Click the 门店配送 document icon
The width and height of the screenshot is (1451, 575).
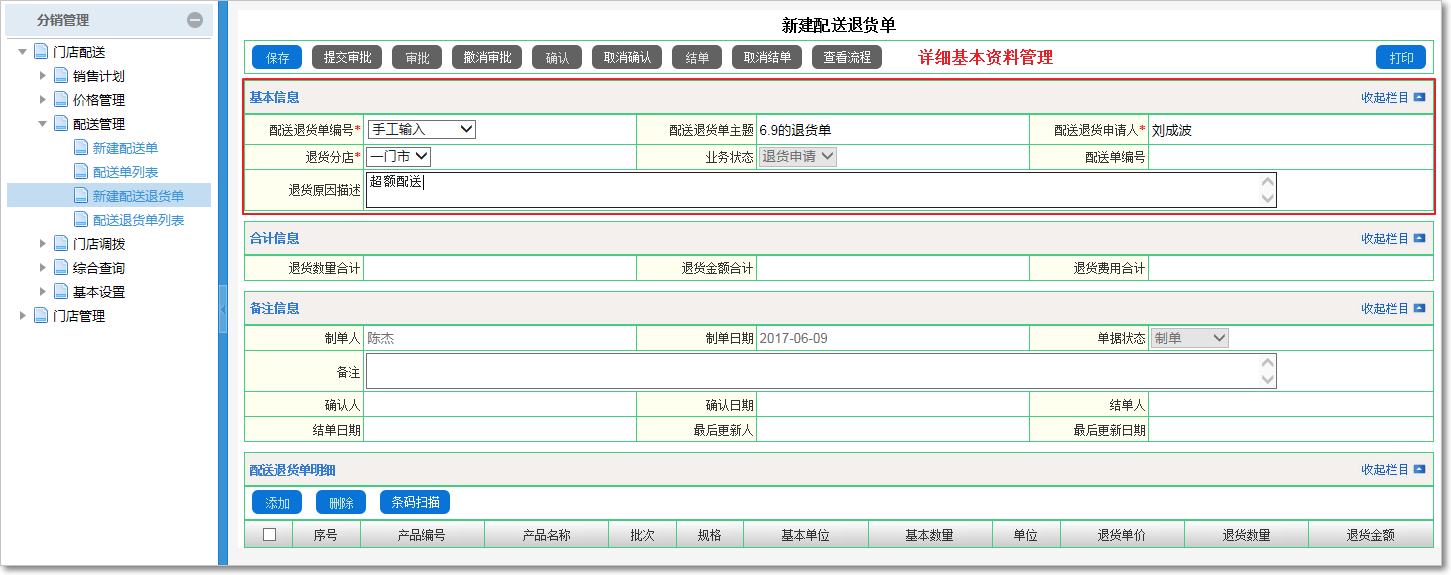(41, 52)
